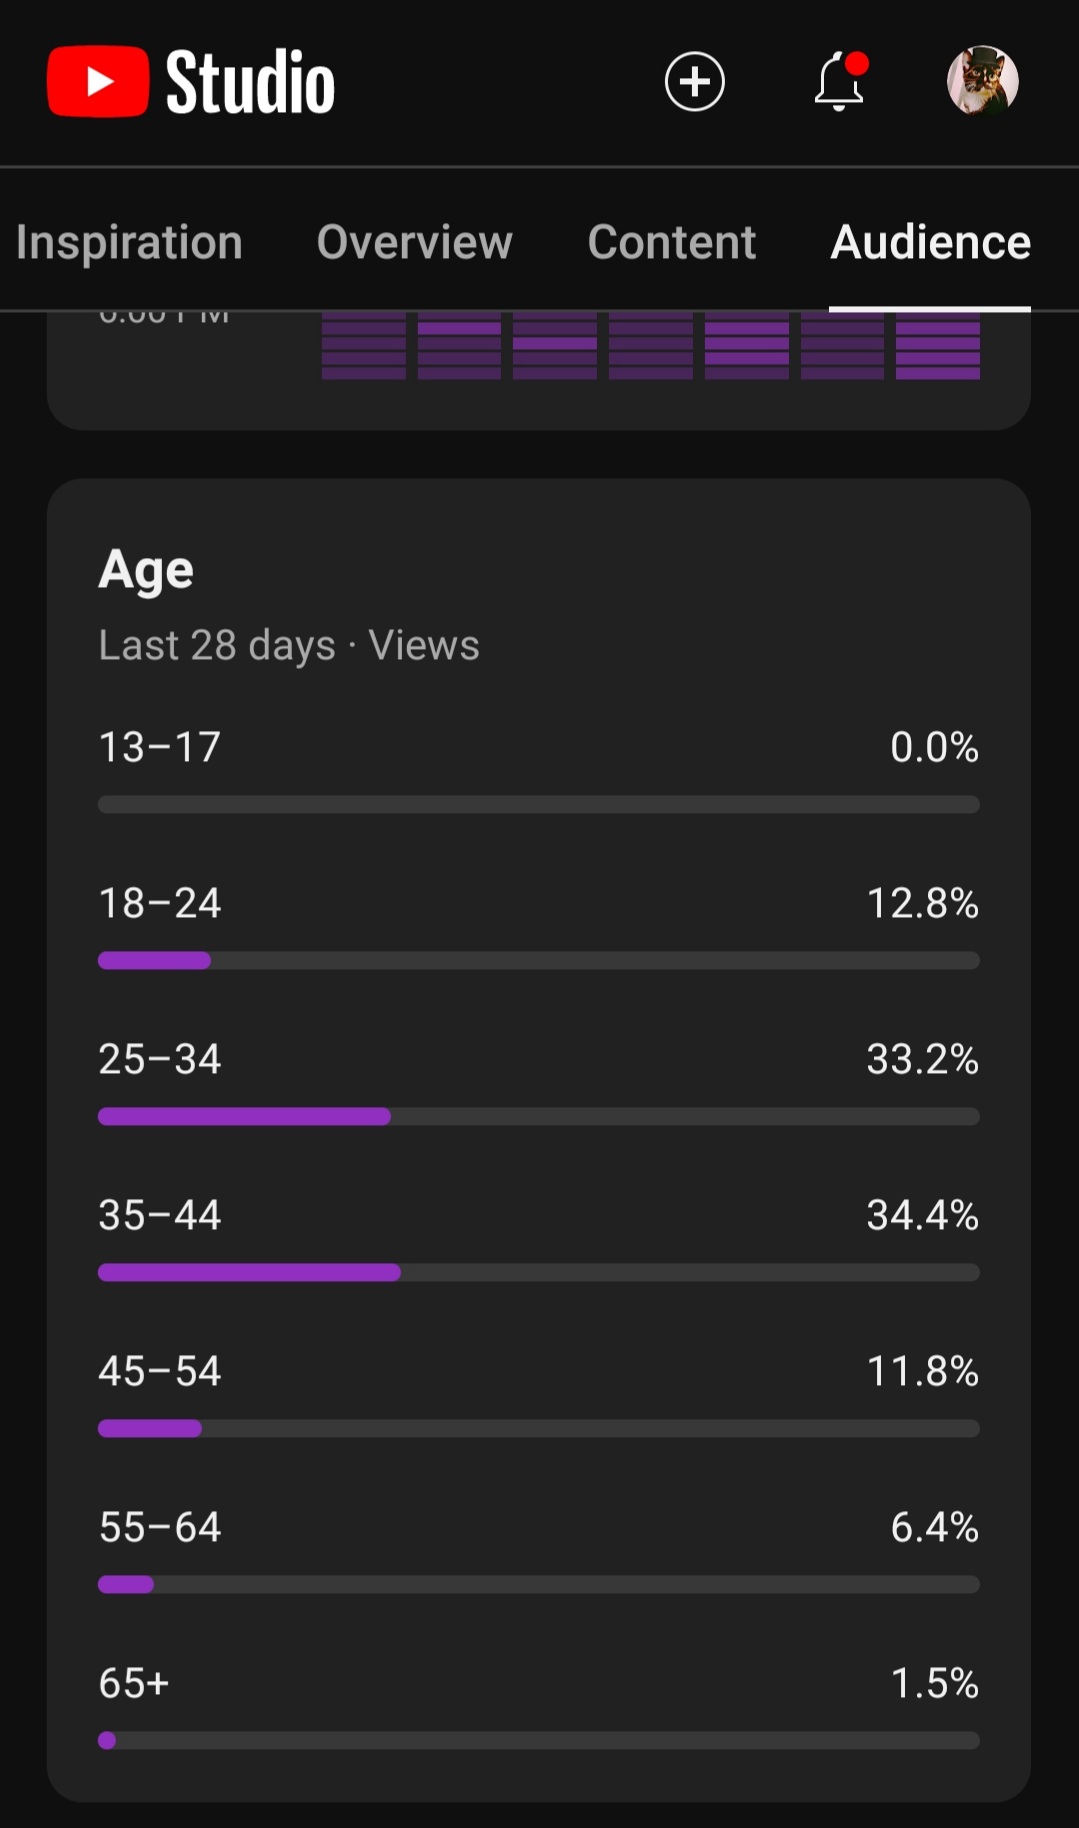
Task: Select the 18–24 age bar
Action: pyautogui.click(x=538, y=961)
